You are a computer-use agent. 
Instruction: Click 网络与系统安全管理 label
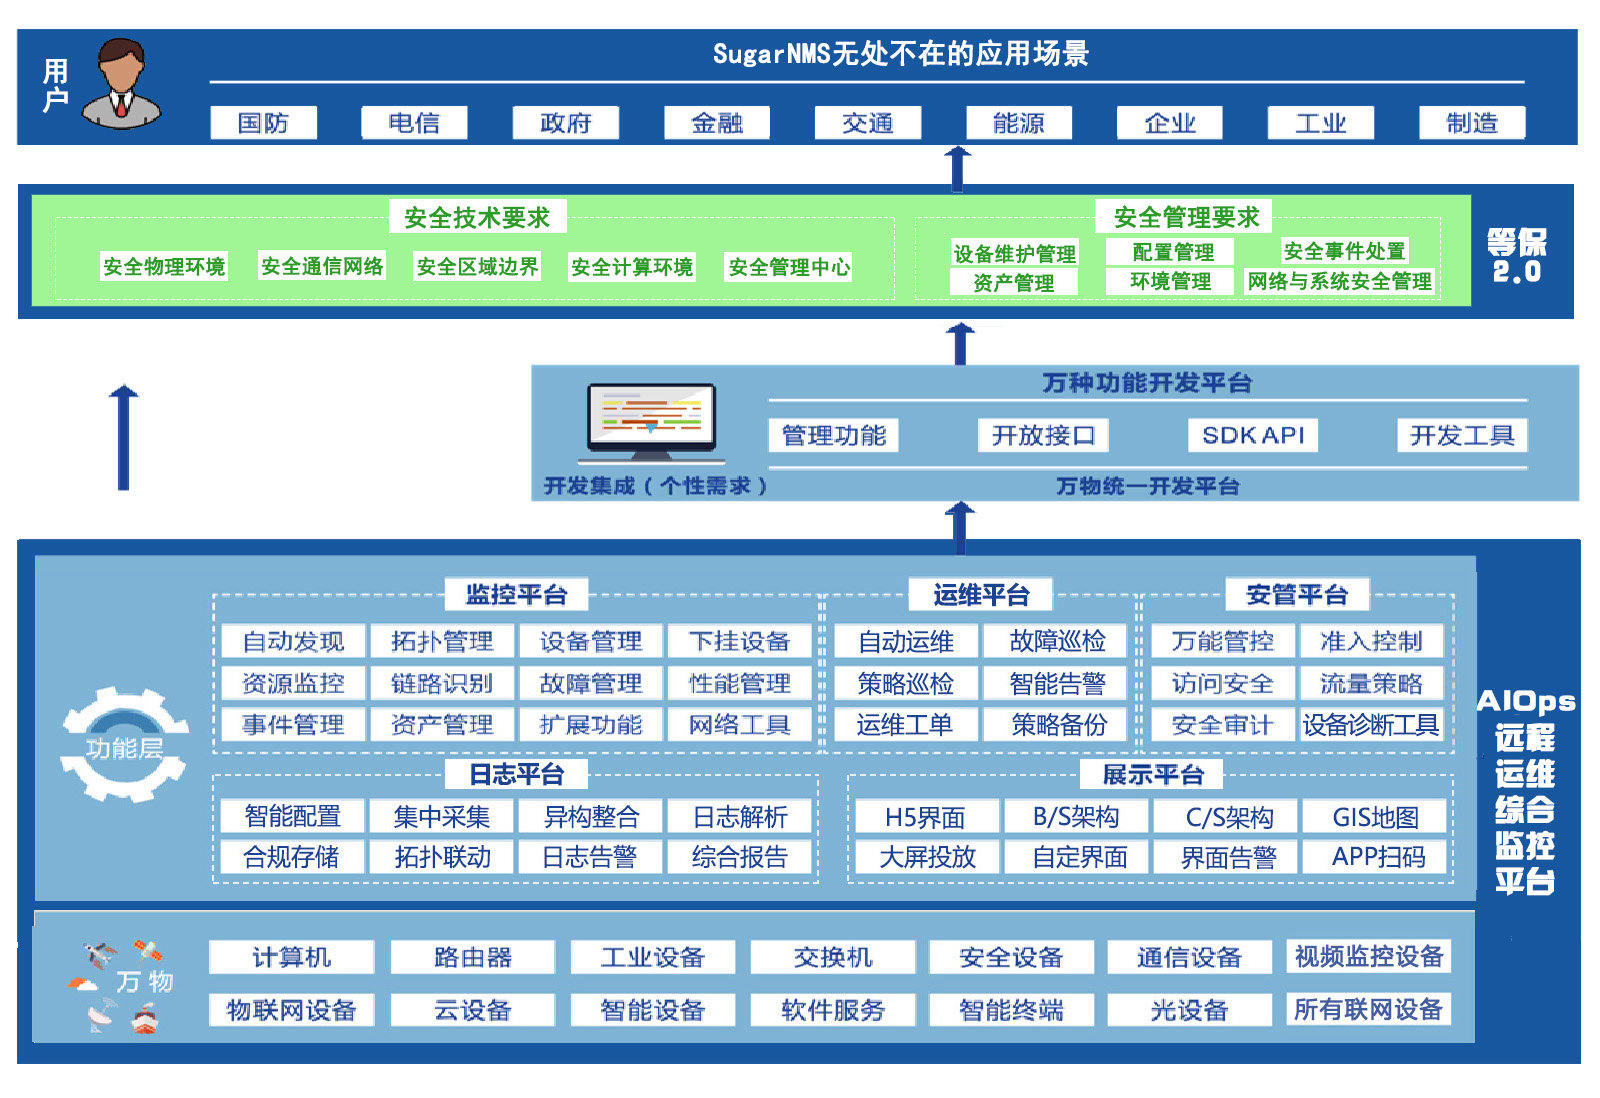tap(1339, 281)
